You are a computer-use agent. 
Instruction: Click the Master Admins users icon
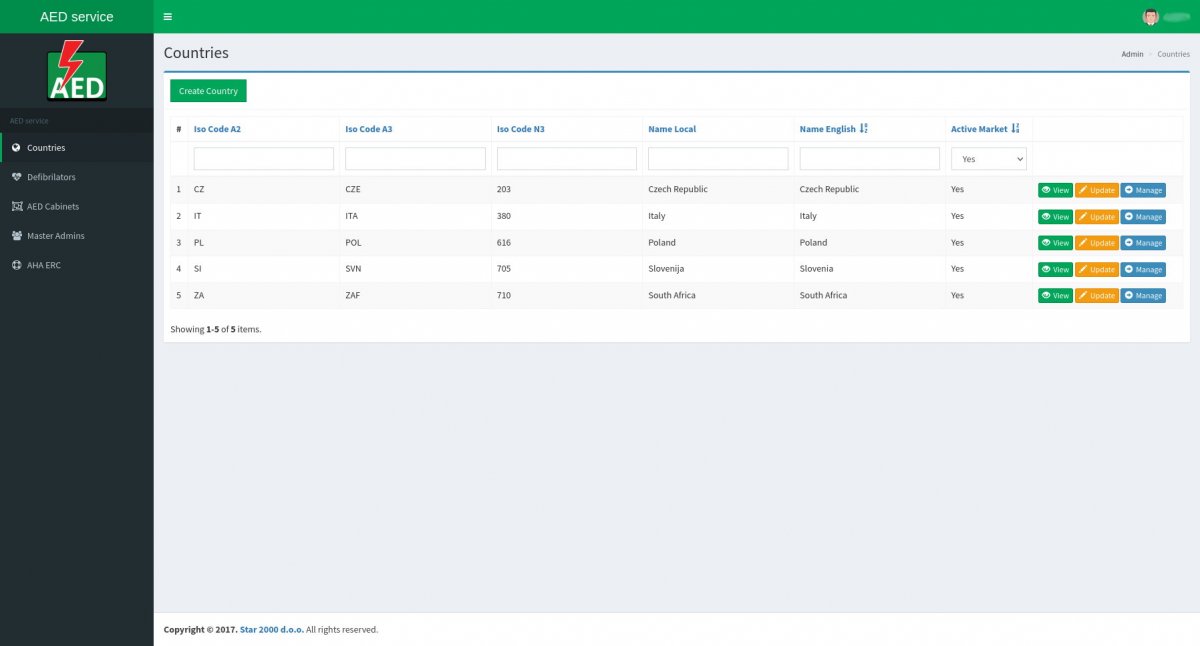tap(16, 236)
